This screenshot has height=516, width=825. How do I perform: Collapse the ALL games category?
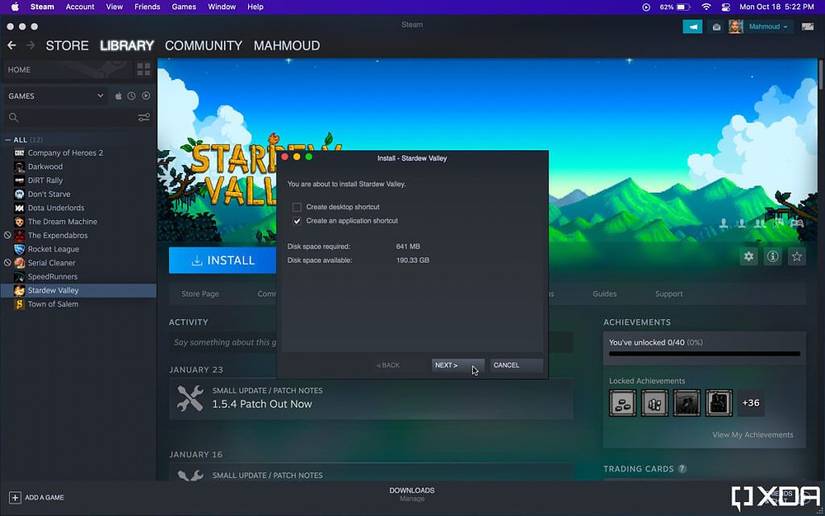click(7, 140)
